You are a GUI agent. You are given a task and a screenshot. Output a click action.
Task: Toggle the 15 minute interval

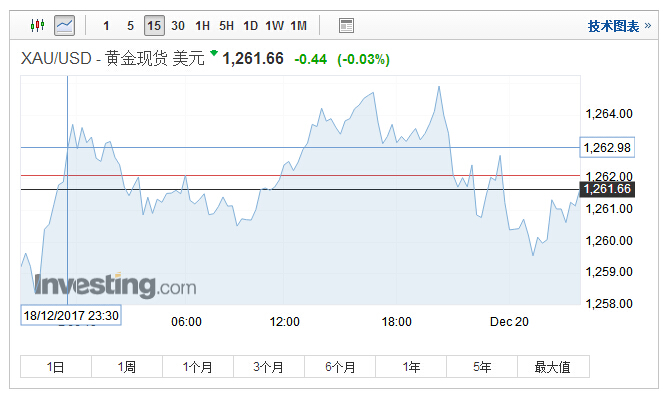click(x=154, y=25)
